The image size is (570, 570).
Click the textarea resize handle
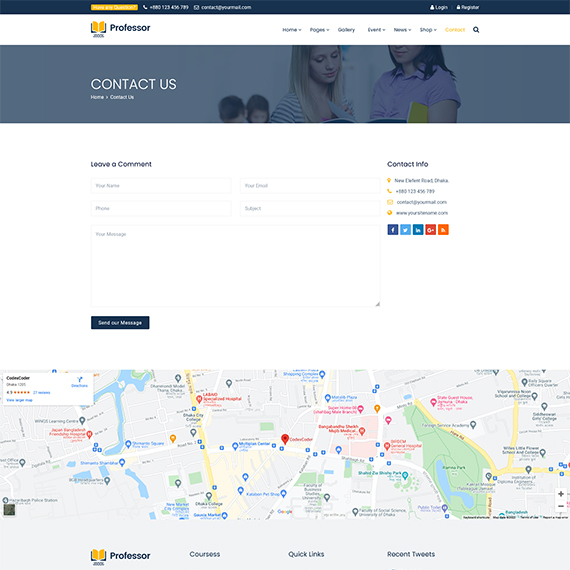click(377, 304)
